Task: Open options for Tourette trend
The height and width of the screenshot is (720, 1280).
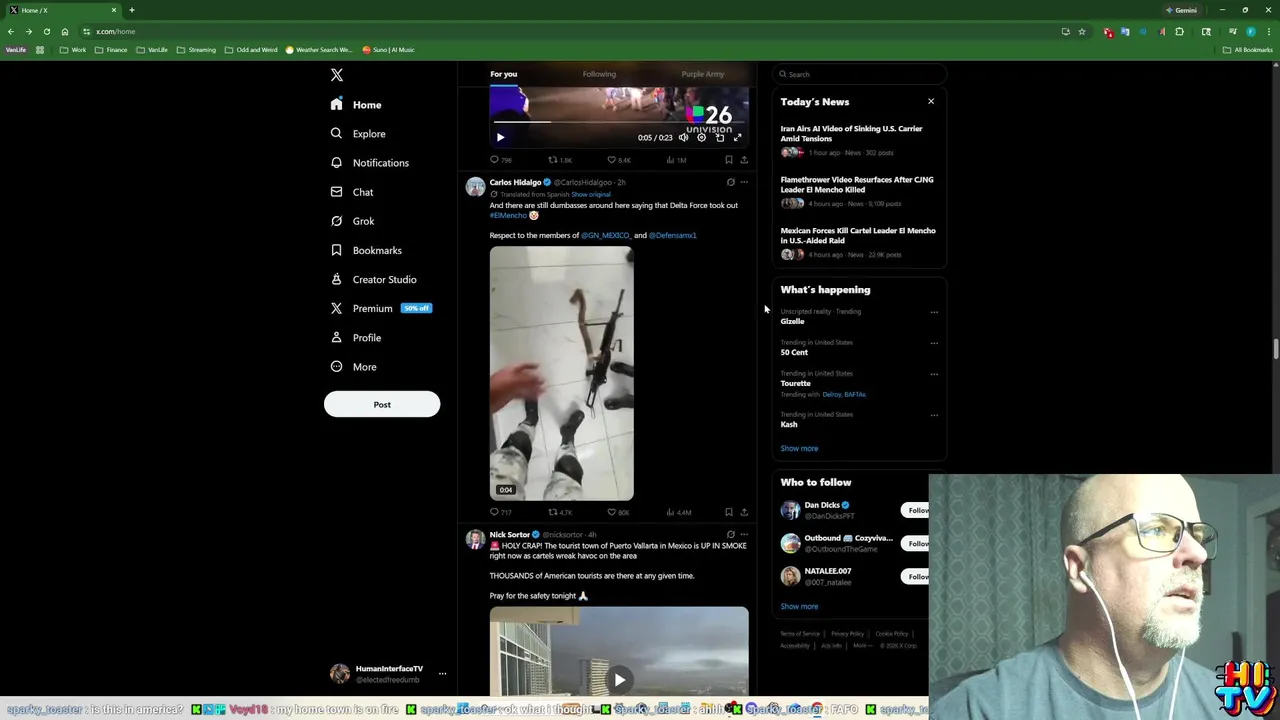Action: [934, 374]
